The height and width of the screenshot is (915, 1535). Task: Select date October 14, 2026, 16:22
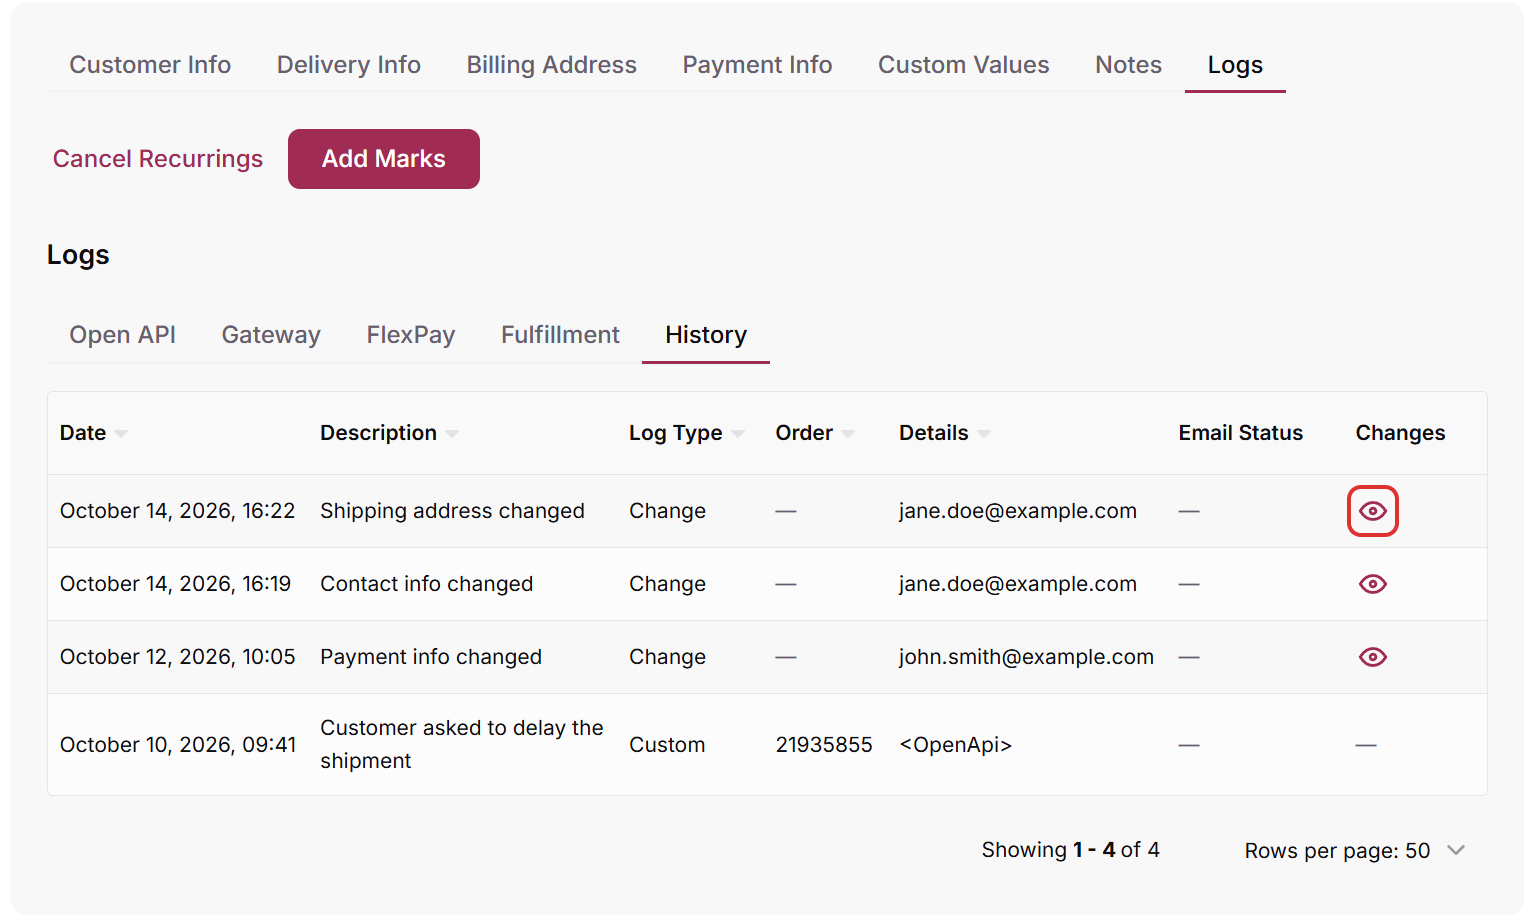(x=177, y=511)
